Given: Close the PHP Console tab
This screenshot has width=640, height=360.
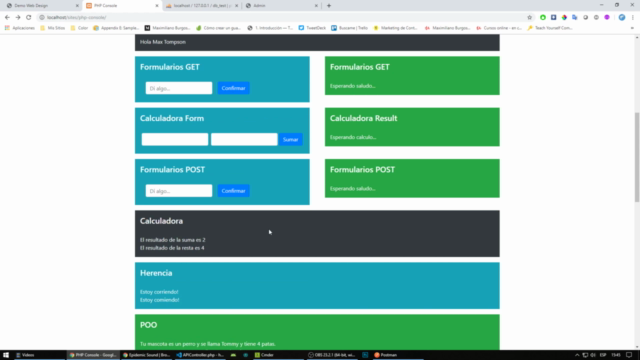Looking at the screenshot, I should coord(157,6).
